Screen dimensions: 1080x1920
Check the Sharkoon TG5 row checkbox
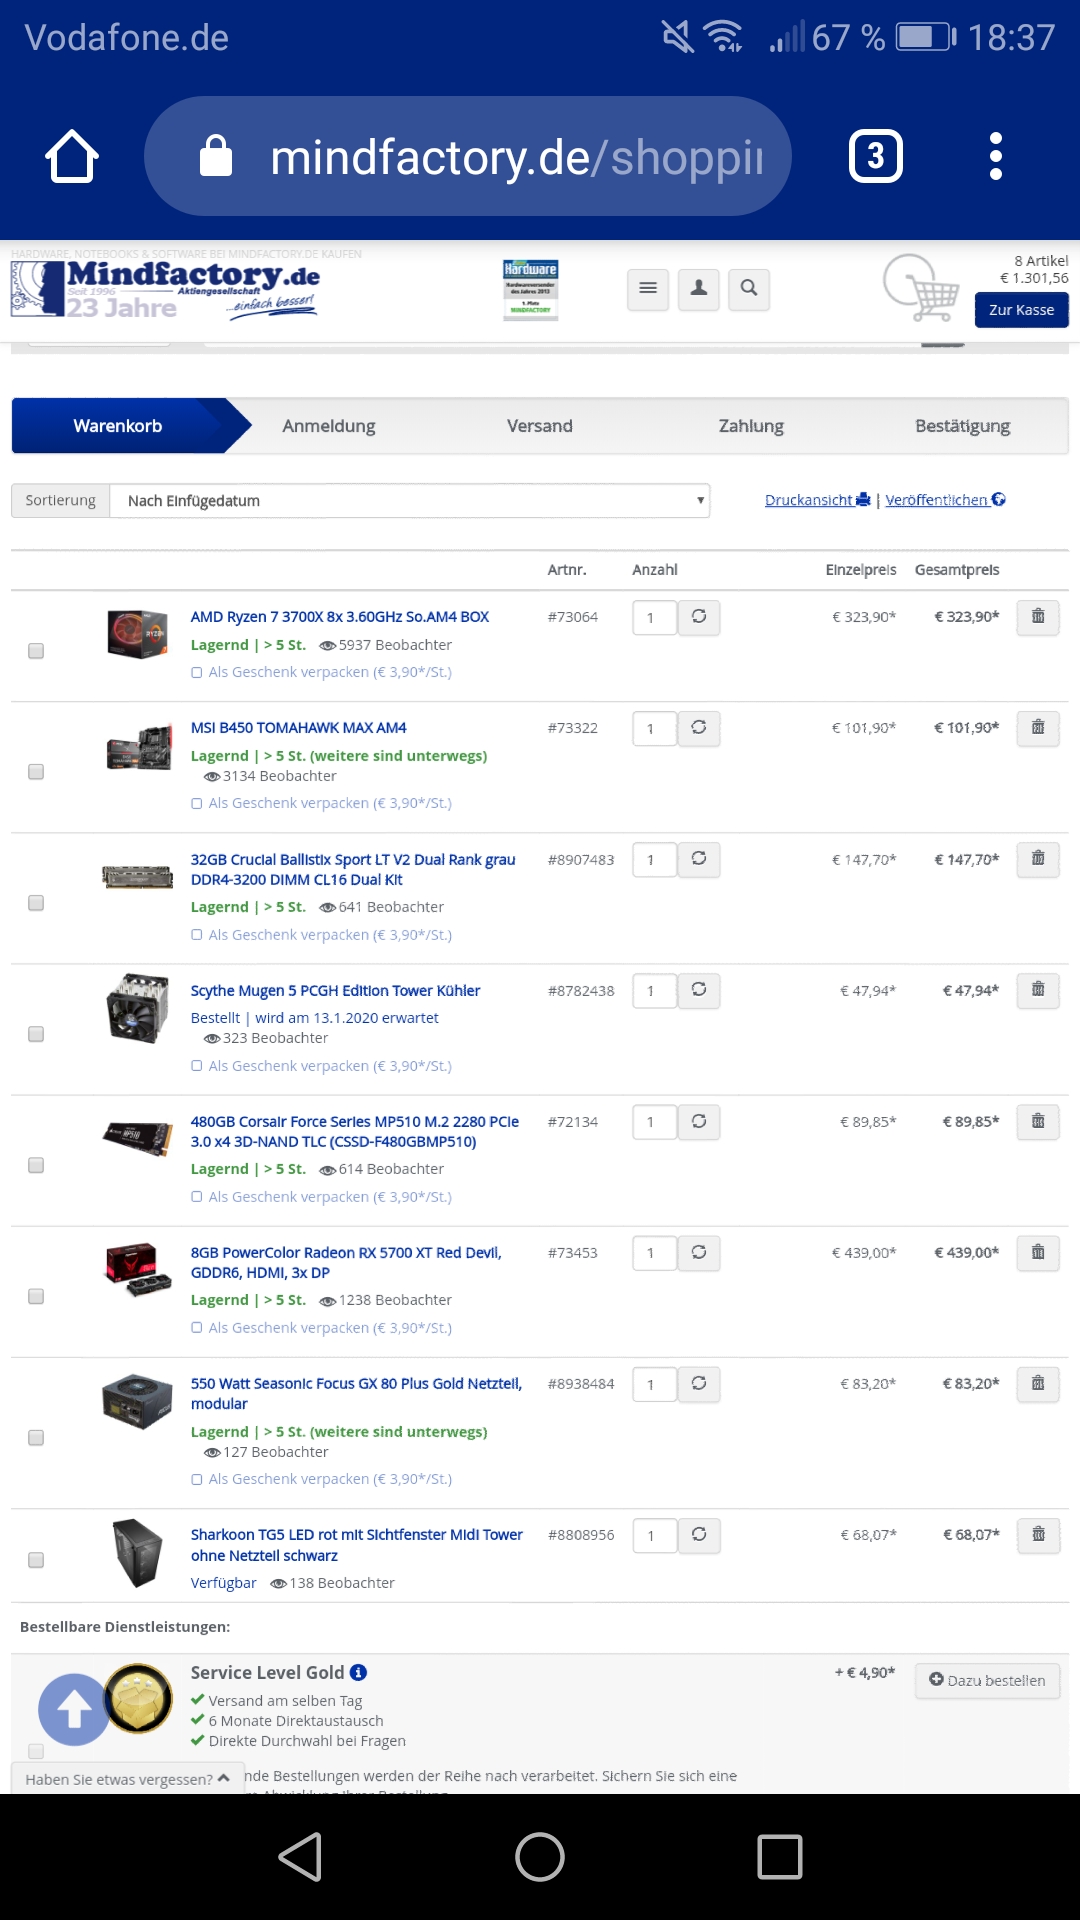[36, 1560]
